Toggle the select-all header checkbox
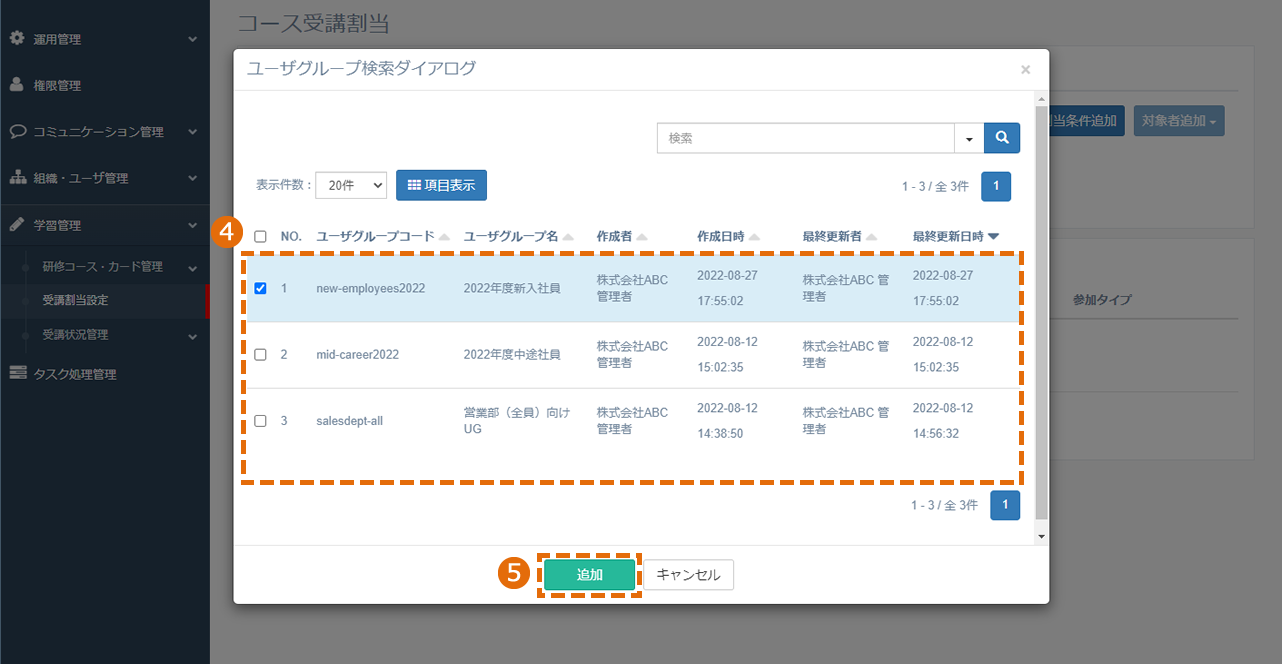 click(261, 237)
